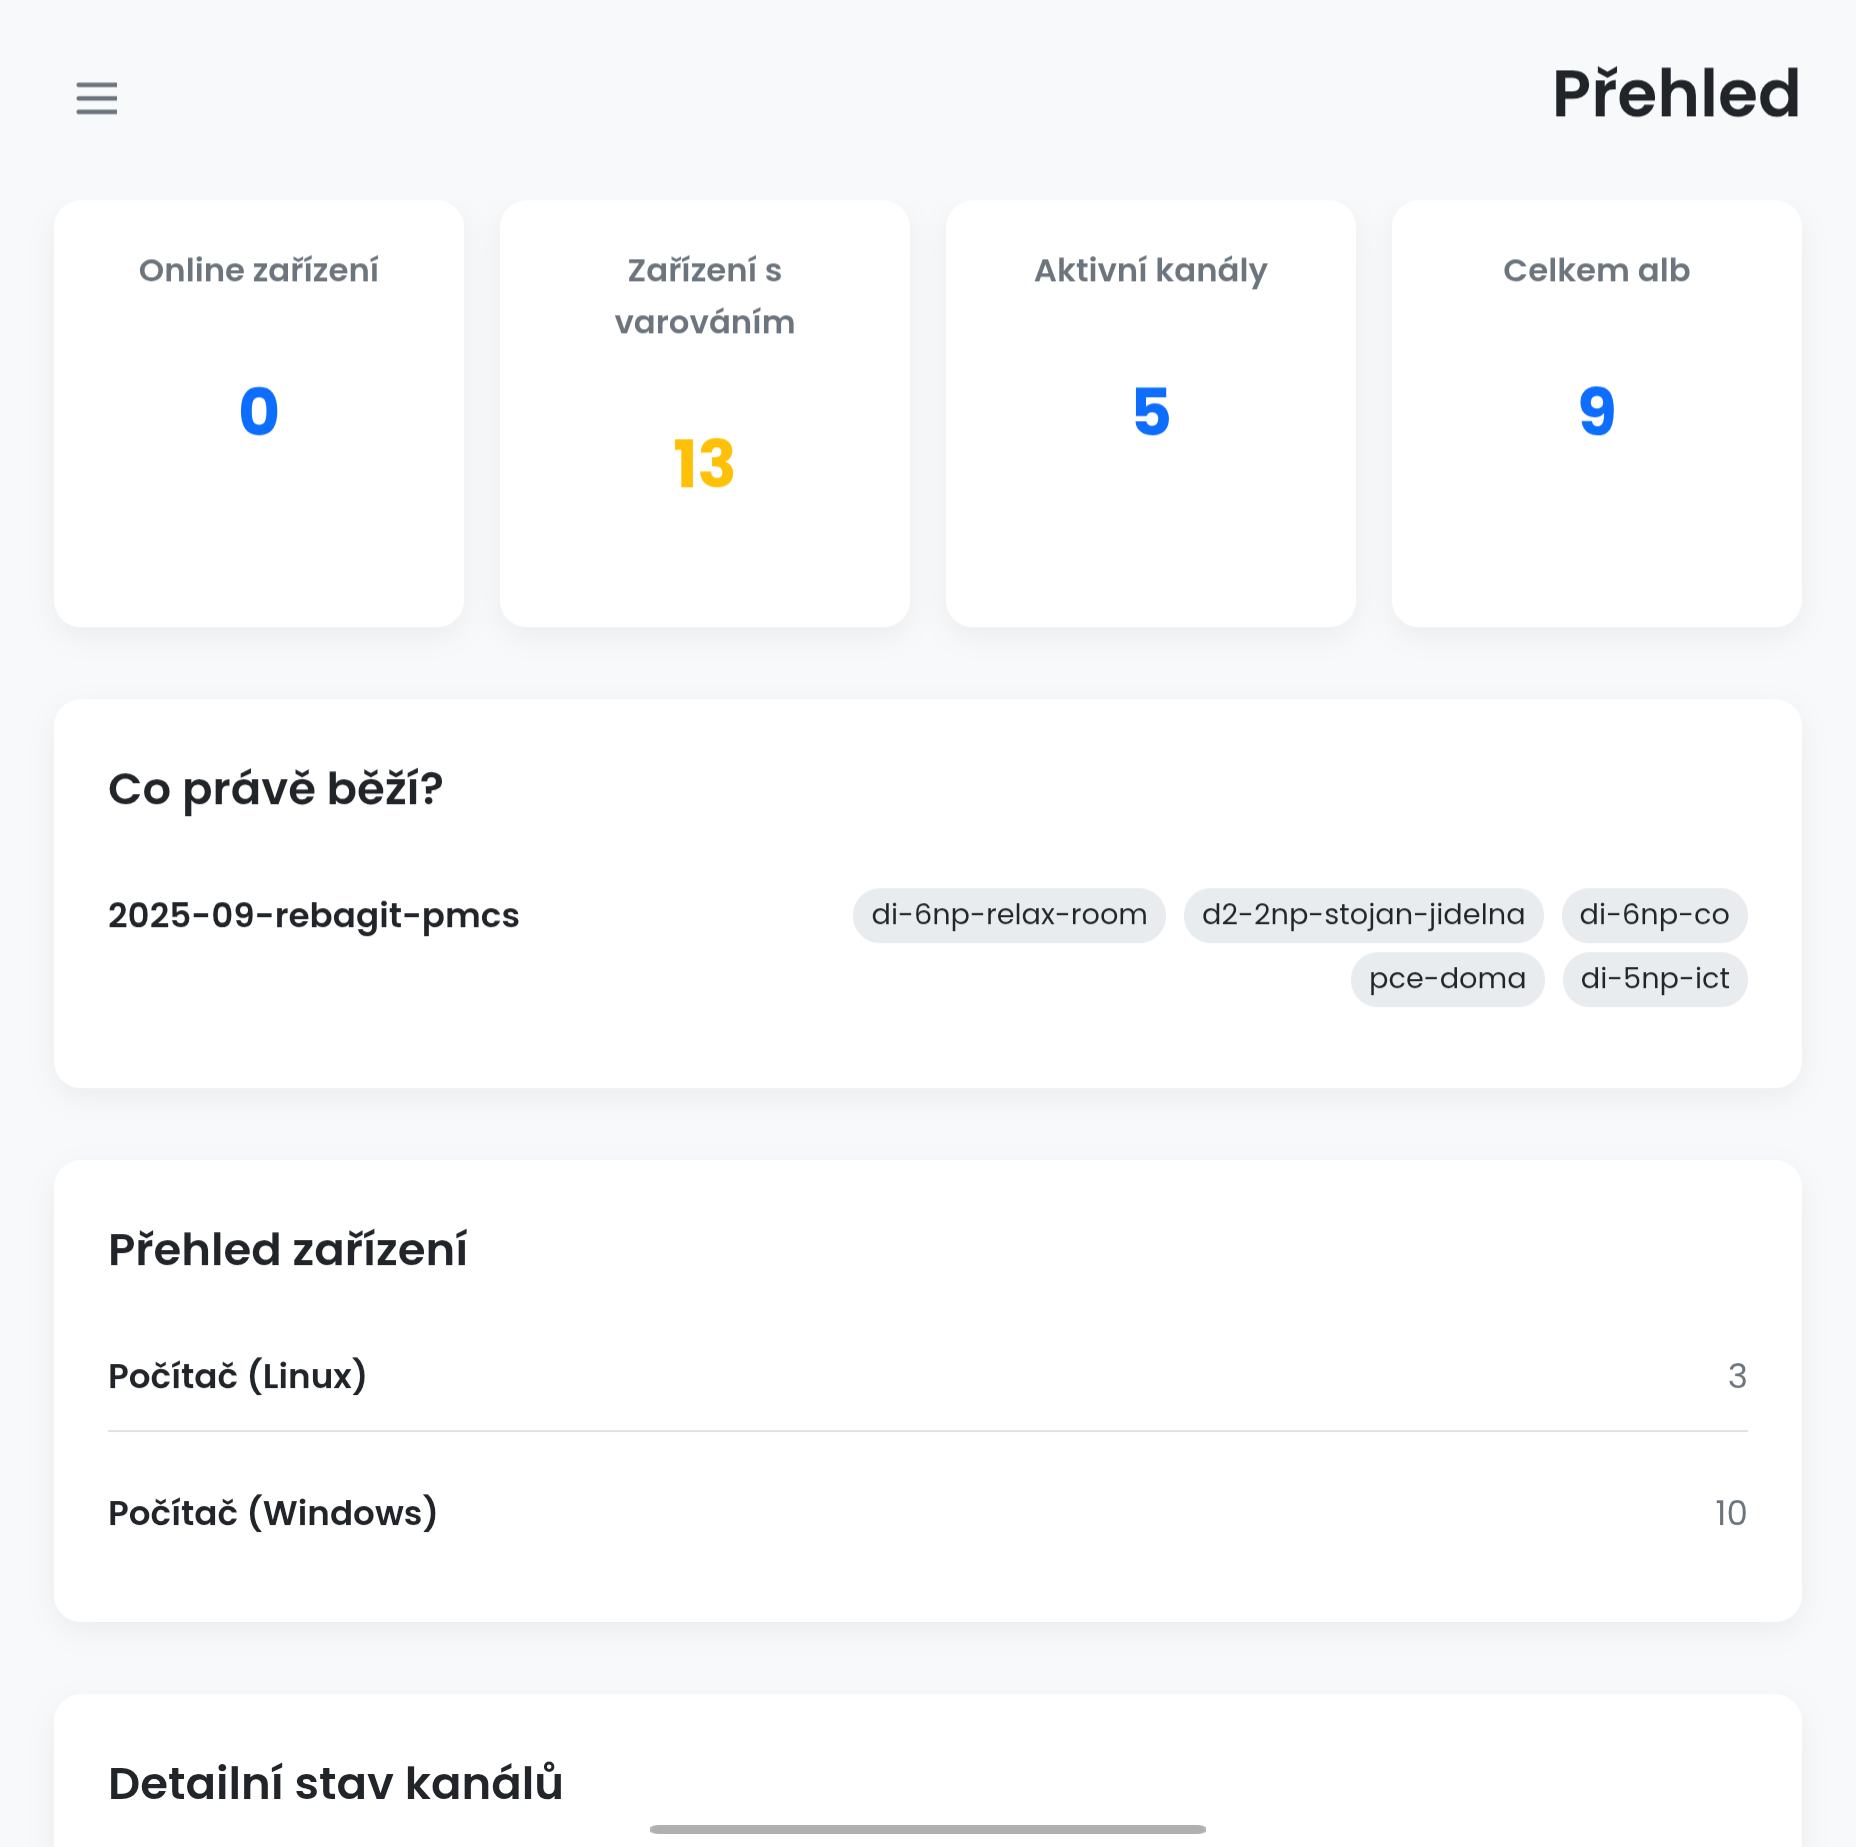This screenshot has height=1847, width=1856.
Task: Click the di-6np-relax-room device tag
Action: click(x=1009, y=915)
